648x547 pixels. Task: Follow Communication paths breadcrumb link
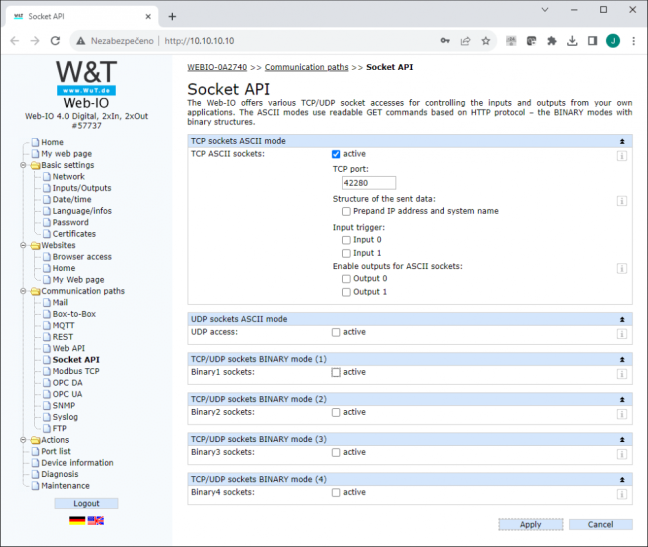[307, 67]
